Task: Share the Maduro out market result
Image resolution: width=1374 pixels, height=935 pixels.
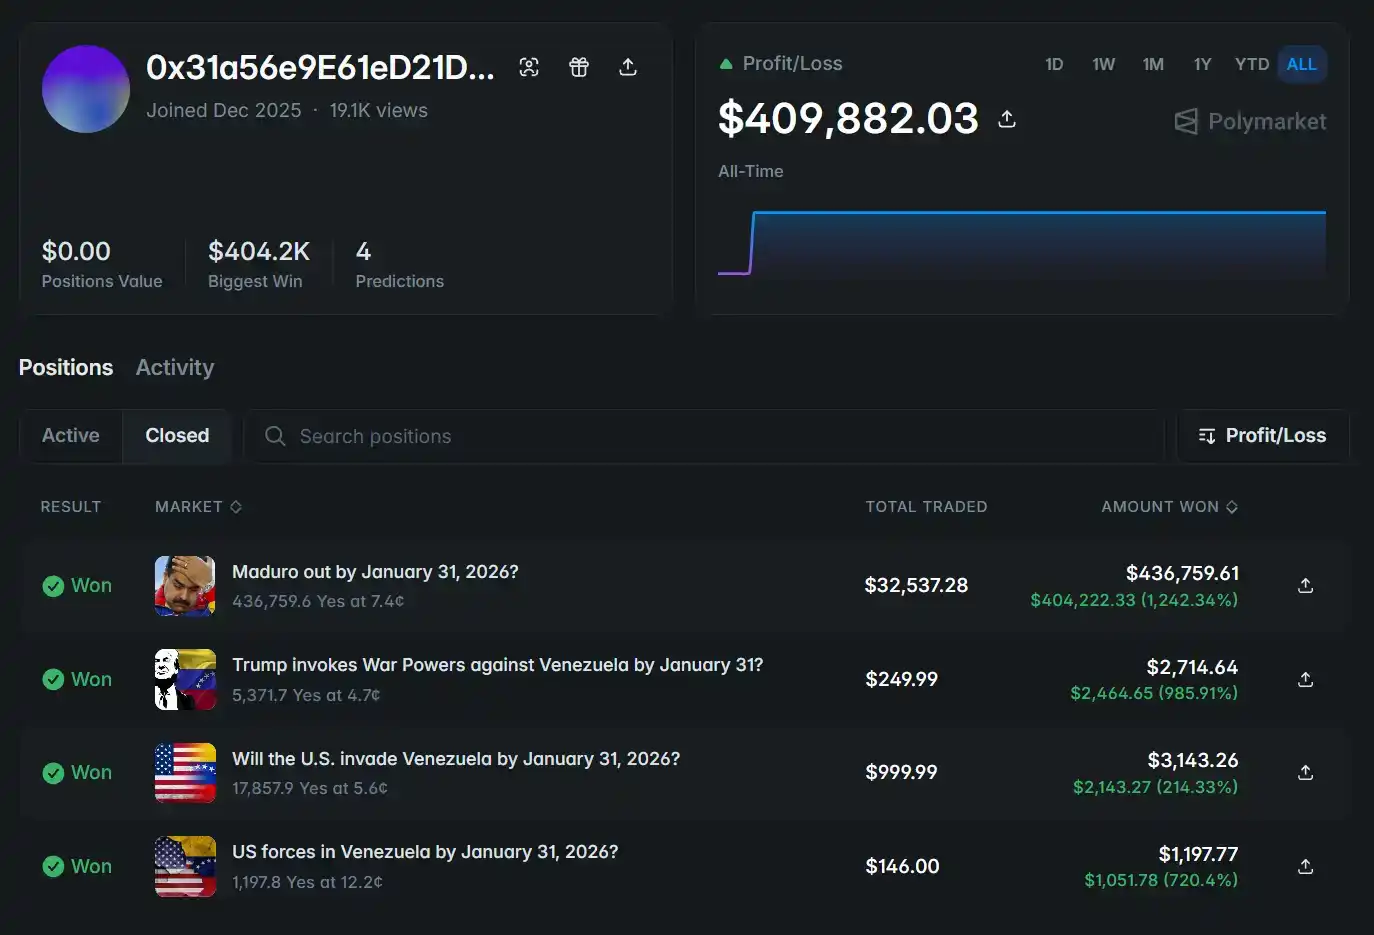Action: [x=1305, y=586]
